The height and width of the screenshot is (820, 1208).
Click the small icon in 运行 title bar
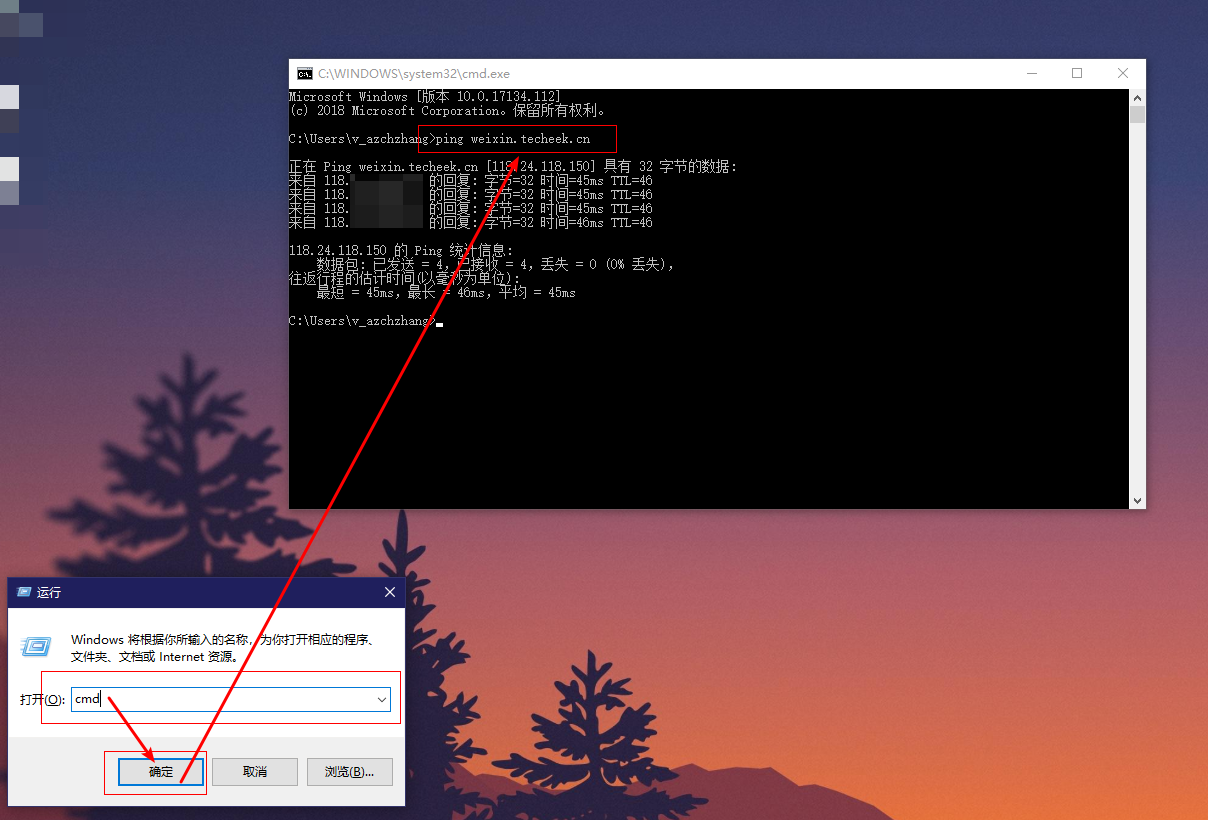click(24, 593)
